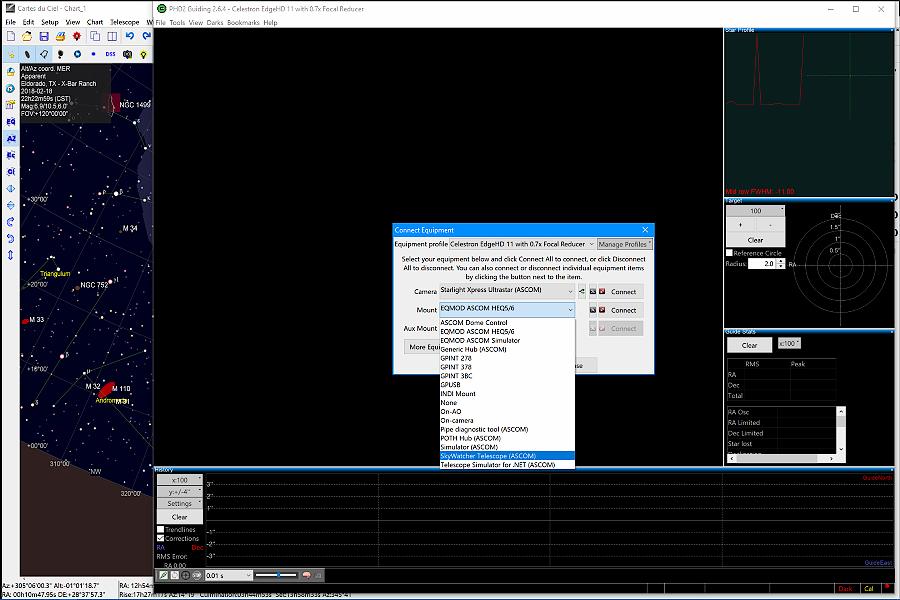Click the redo arrow in Cartes du Ciel

click(146, 36)
